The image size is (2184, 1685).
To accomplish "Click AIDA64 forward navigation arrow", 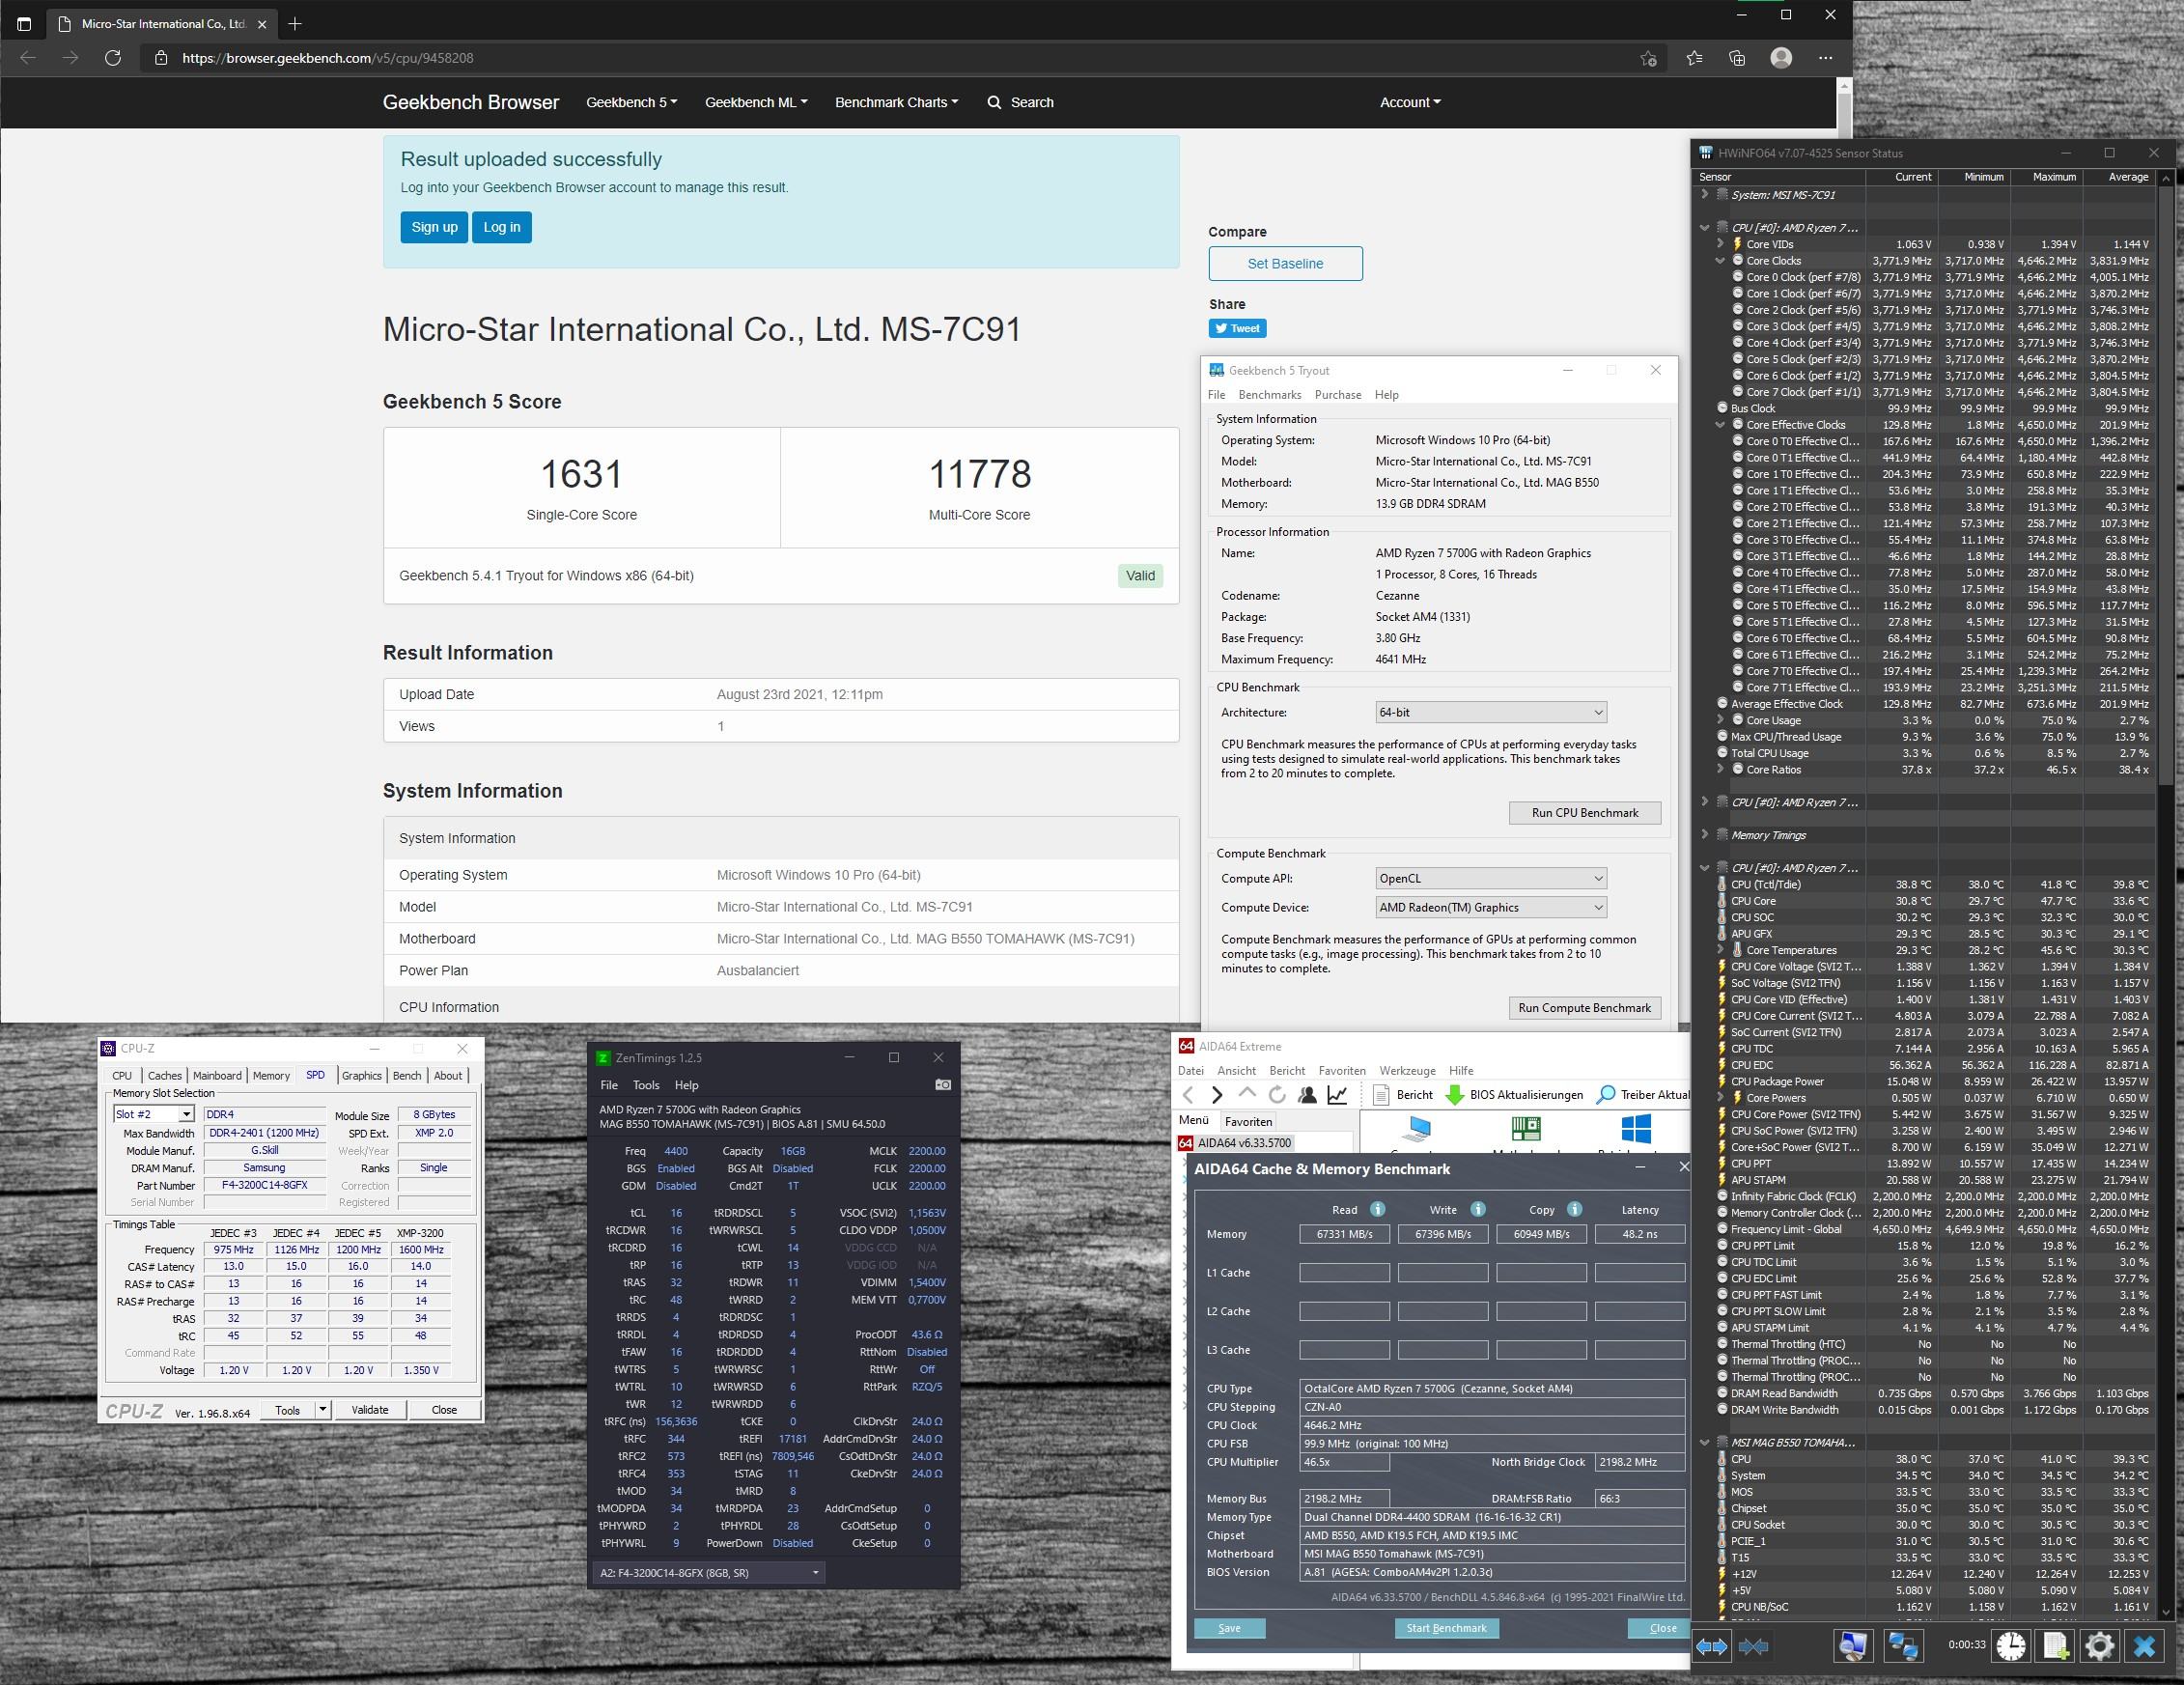I will 1217,1095.
